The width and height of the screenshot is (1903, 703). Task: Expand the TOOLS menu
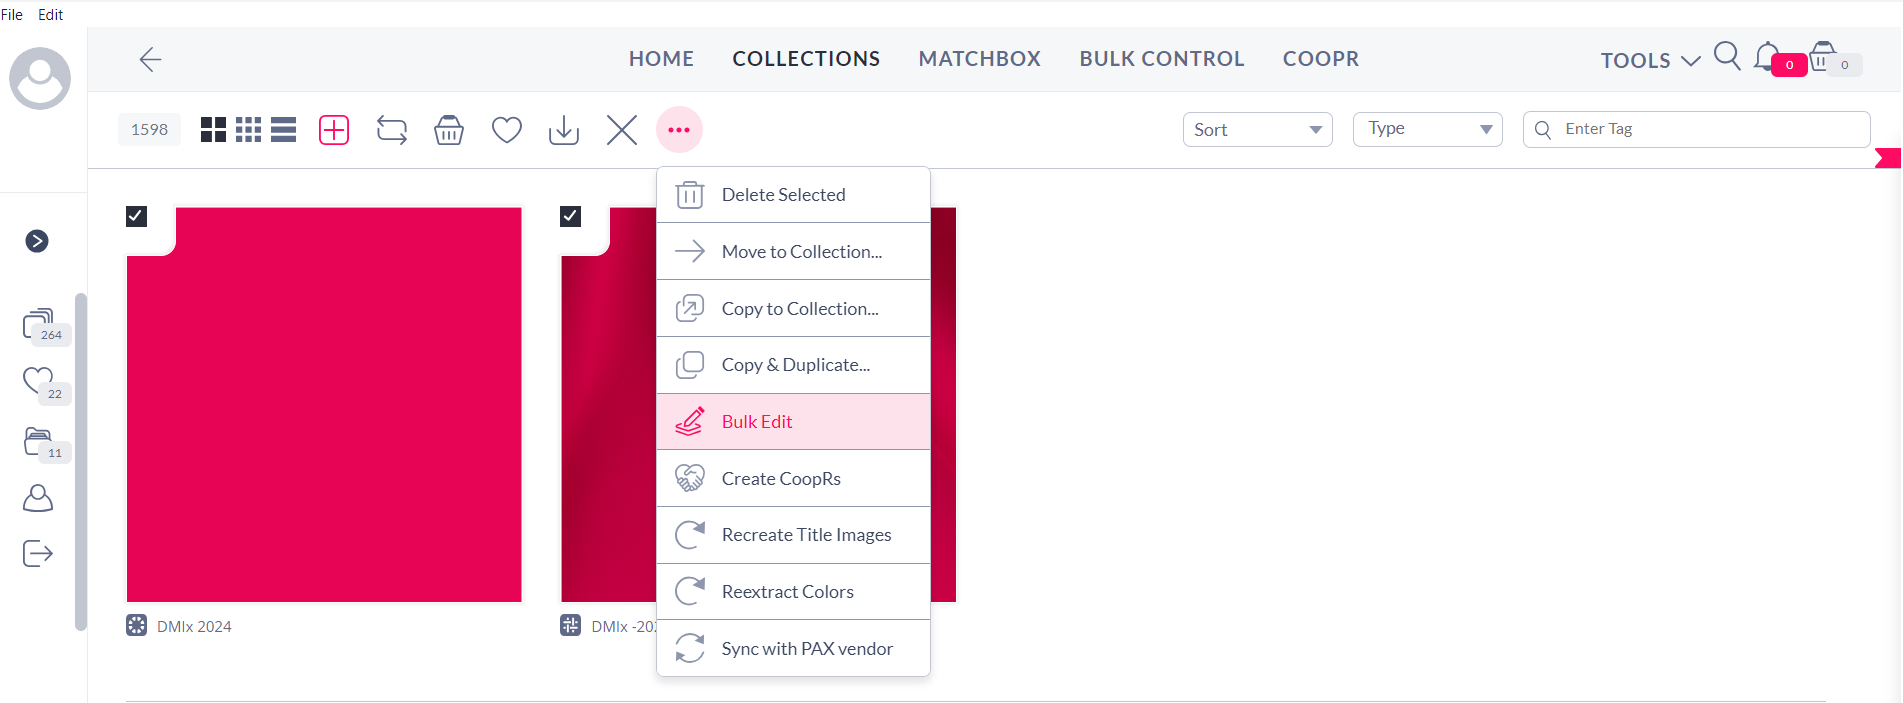(1650, 60)
